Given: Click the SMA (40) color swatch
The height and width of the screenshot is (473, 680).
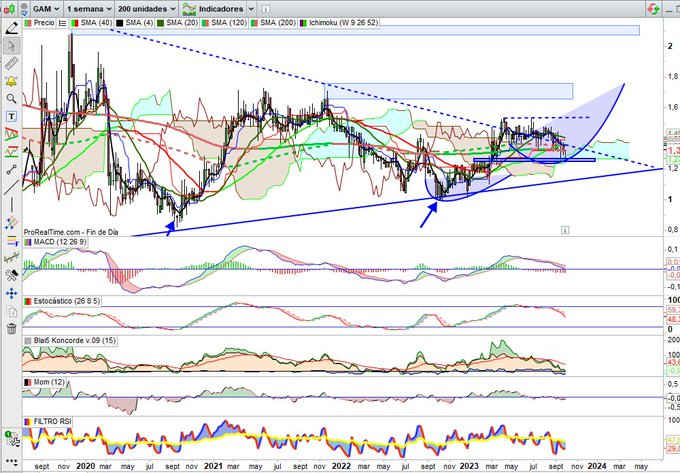Looking at the screenshot, I should [x=75, y=23].
